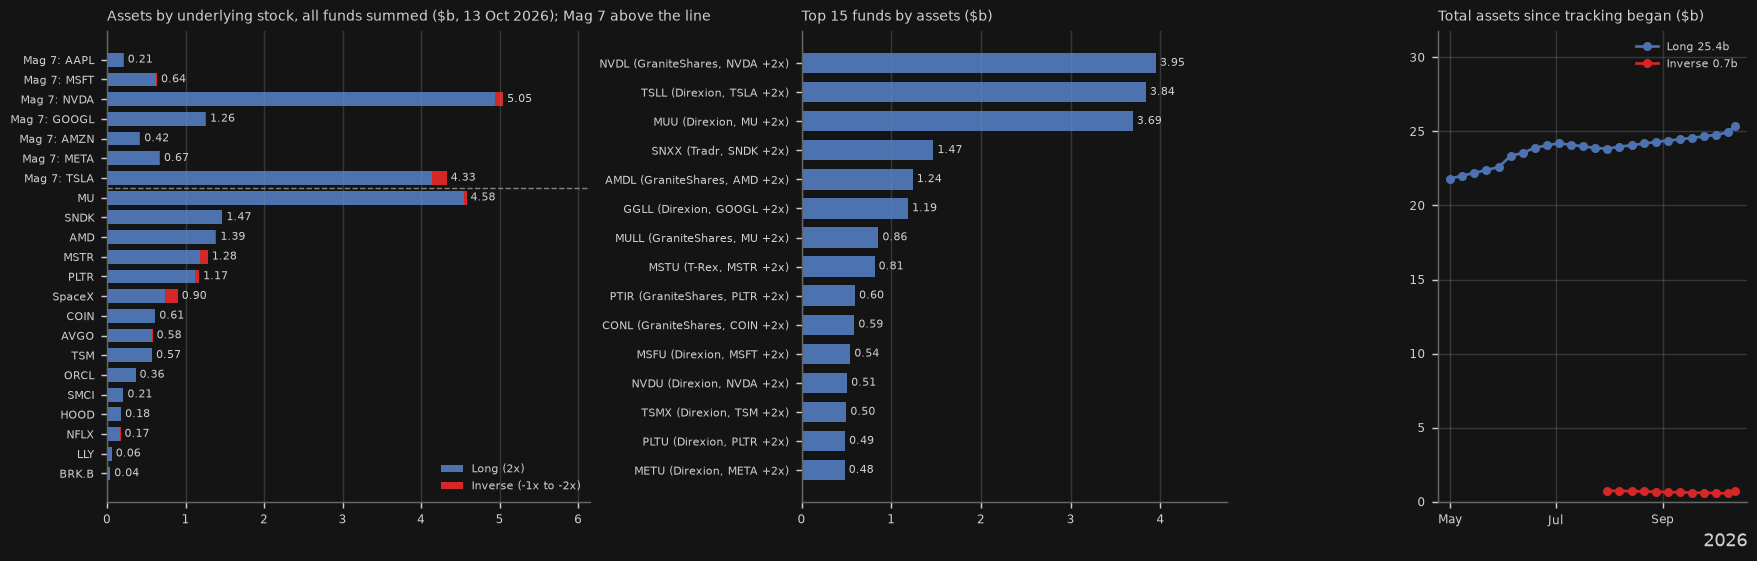Click the COIN row label

pyautogui.click(x=81, y=317)
